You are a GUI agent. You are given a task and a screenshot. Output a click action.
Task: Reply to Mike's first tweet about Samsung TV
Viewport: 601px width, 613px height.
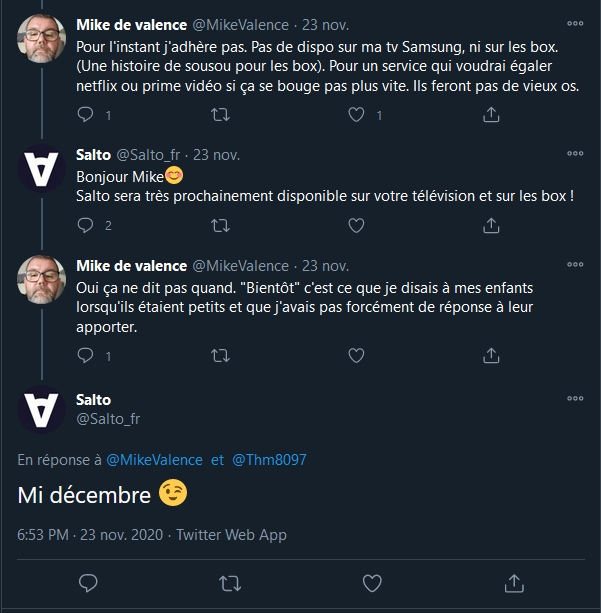pos(86,115)
